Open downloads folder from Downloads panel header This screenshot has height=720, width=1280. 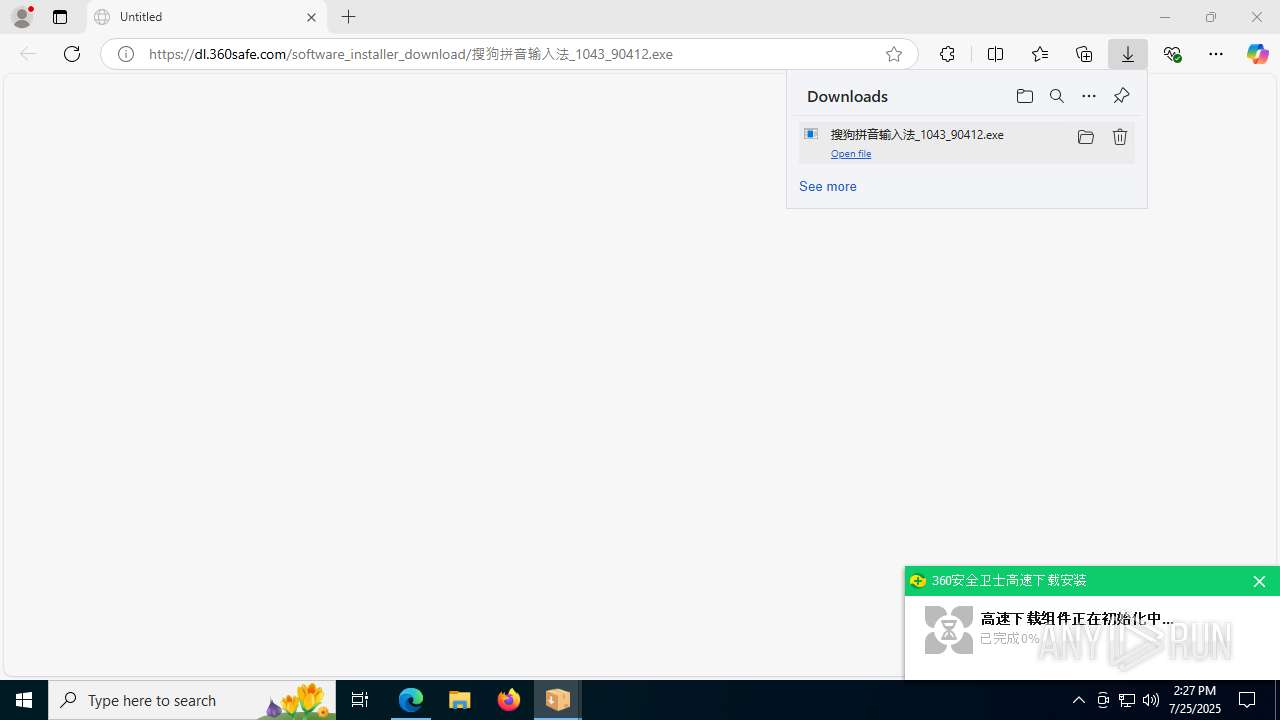pos(1025,96)
